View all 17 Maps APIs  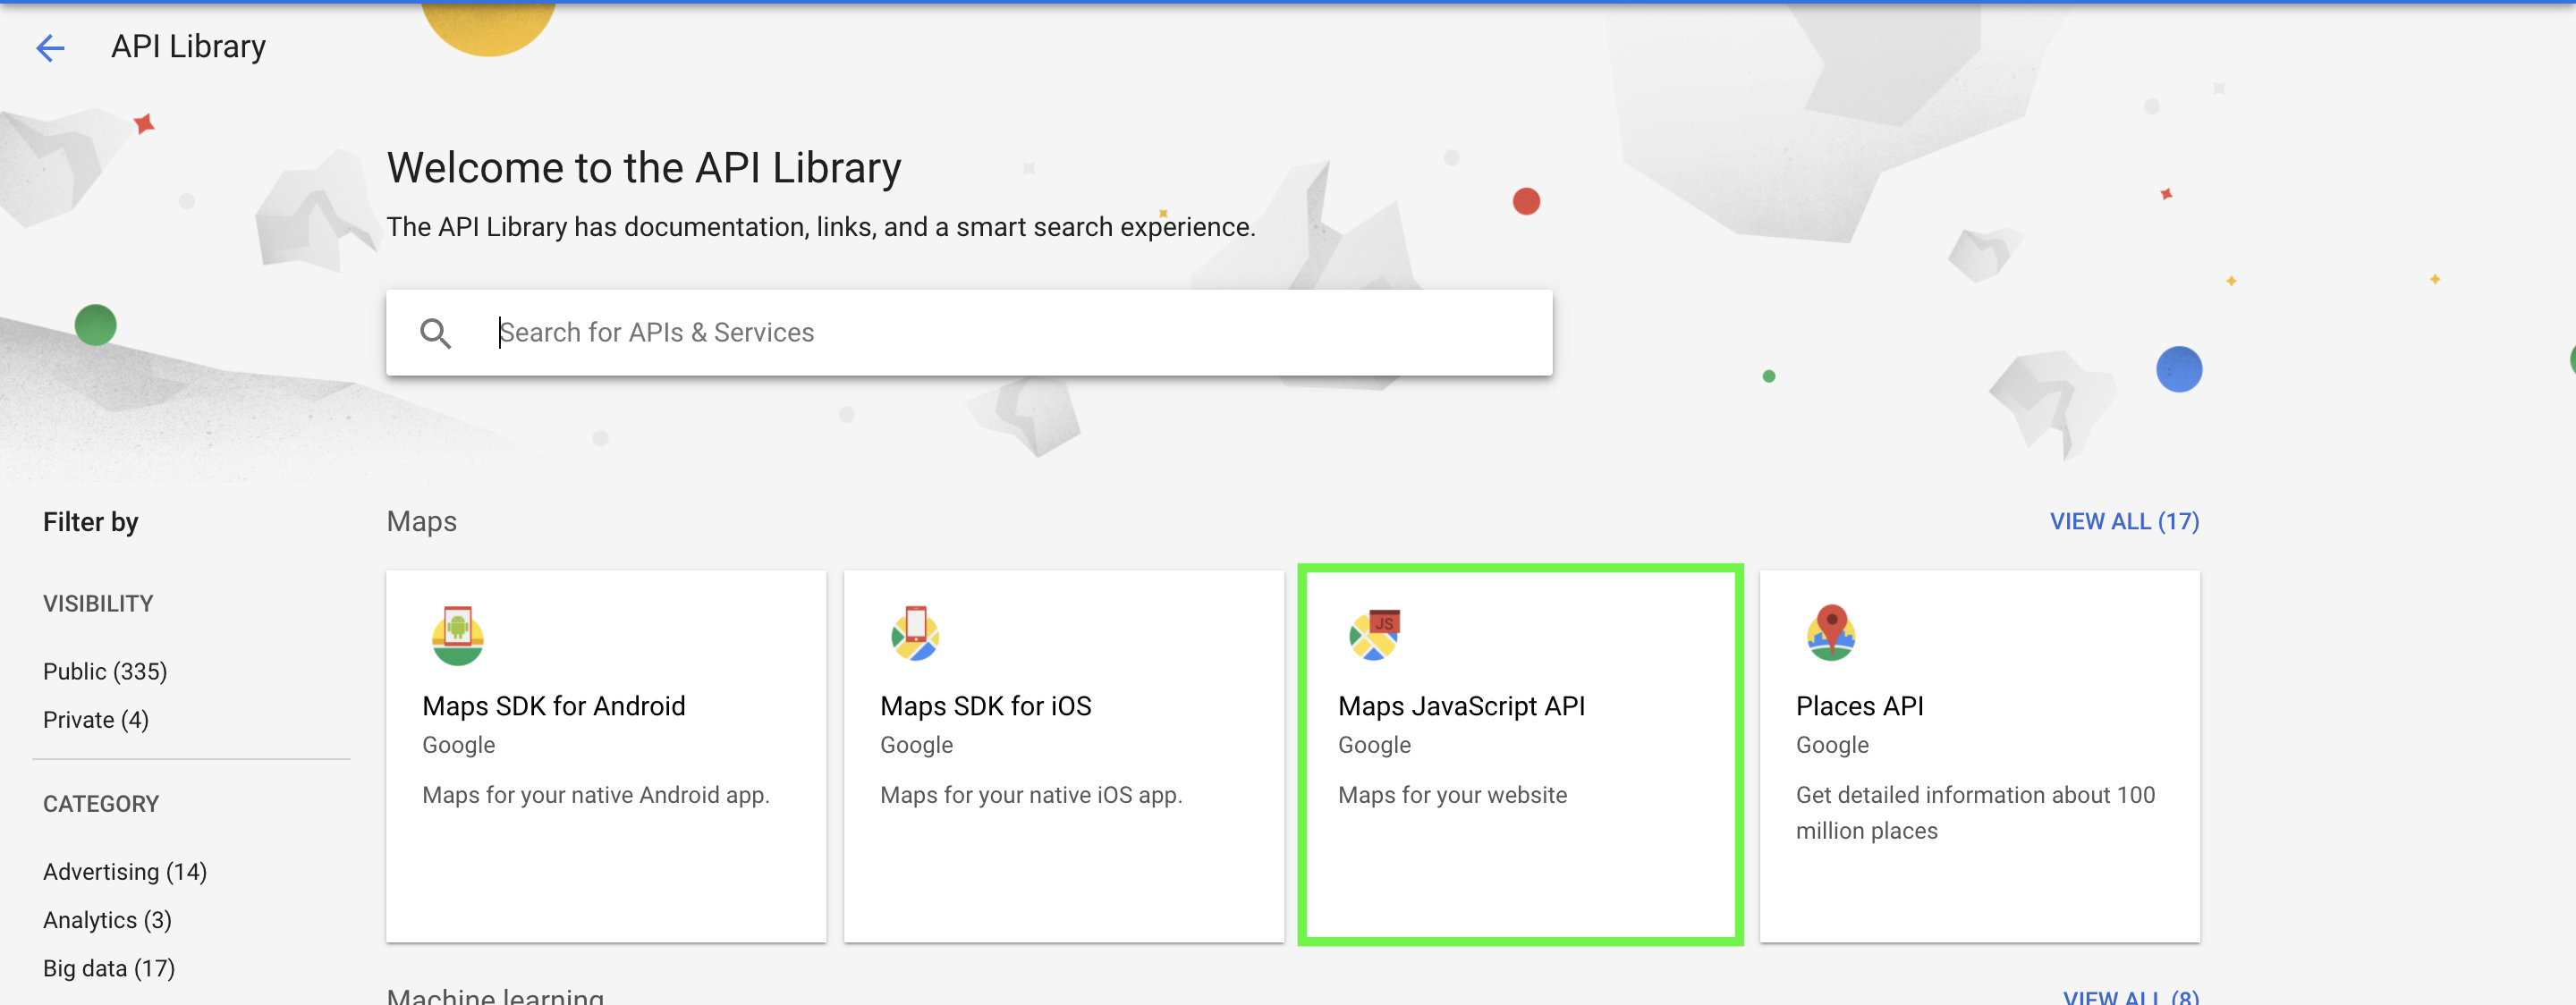click(x=2123, y=522)
